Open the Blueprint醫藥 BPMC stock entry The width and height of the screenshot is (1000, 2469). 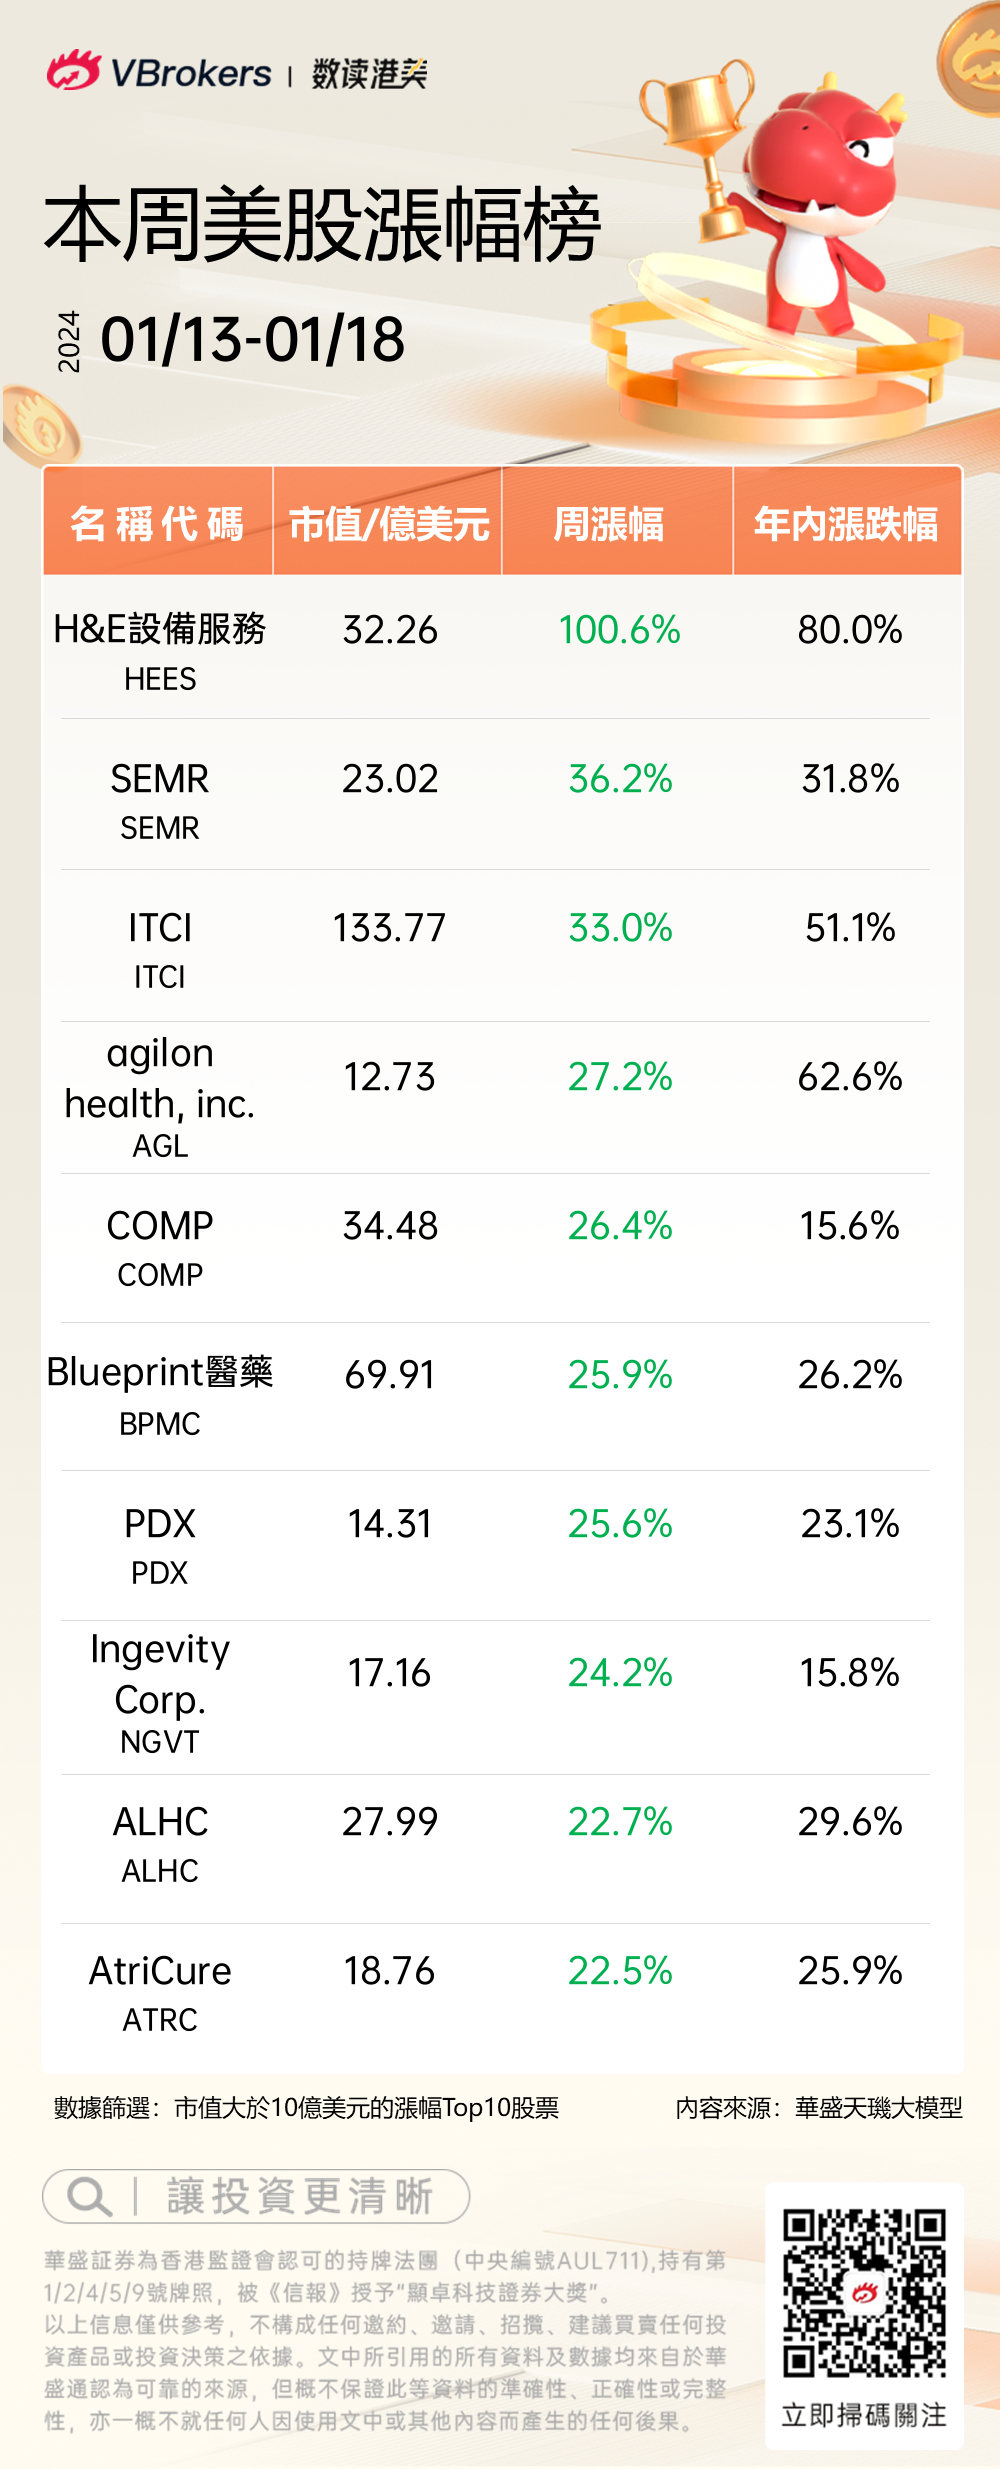[x=160, y=1394]
